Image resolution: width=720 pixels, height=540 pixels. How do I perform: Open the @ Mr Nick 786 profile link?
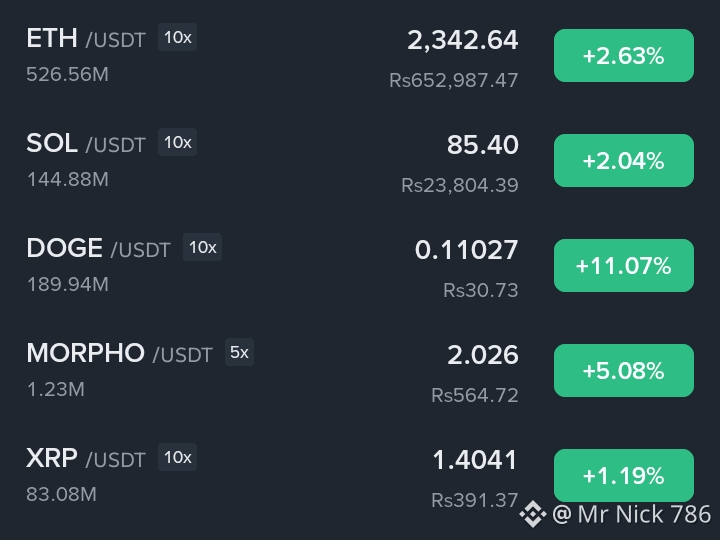pyautogui.click(x=631, y=514)
